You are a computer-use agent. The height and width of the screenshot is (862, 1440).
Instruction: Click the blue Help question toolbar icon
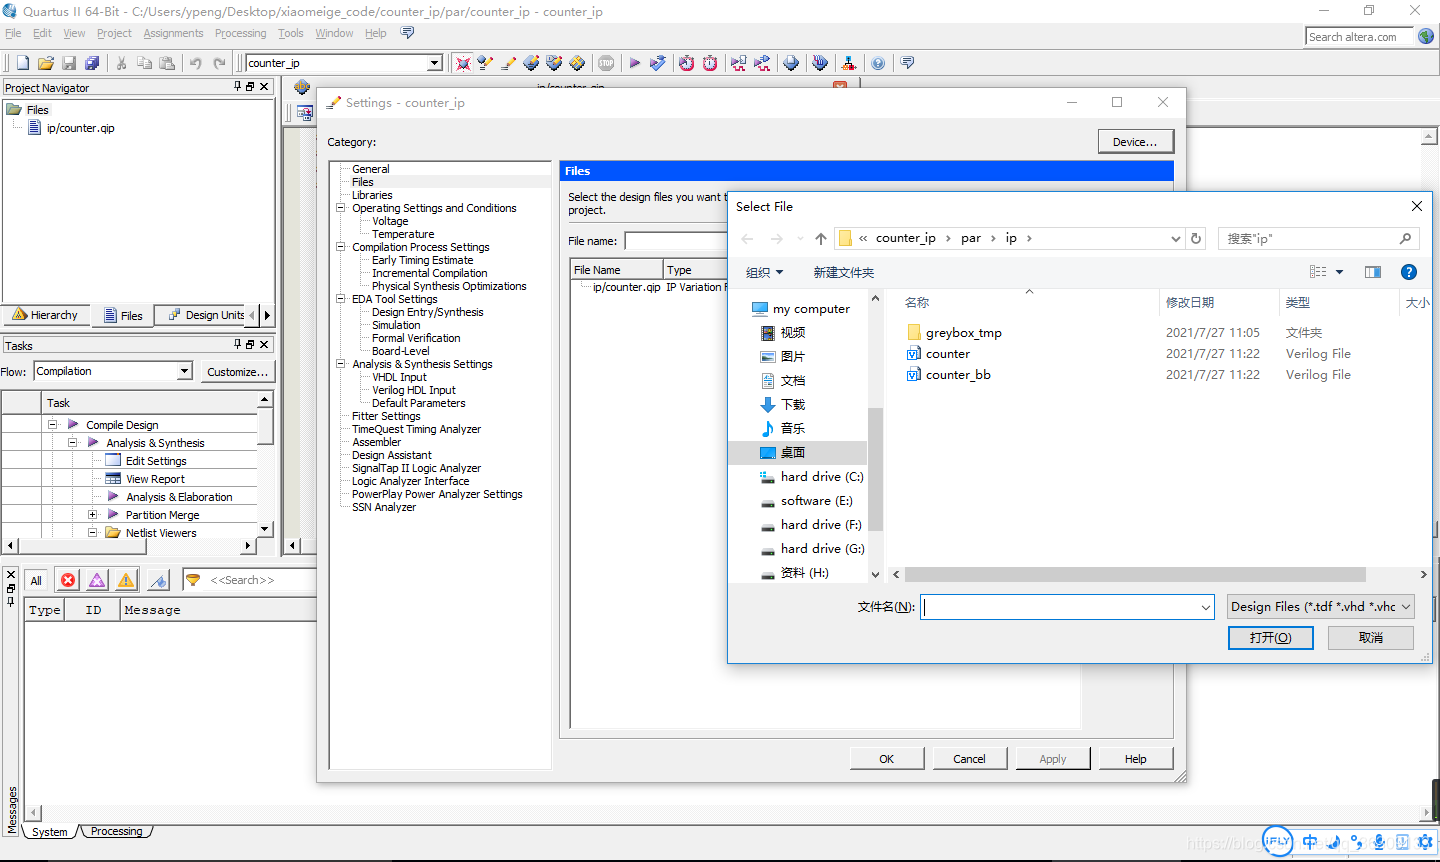878,63
